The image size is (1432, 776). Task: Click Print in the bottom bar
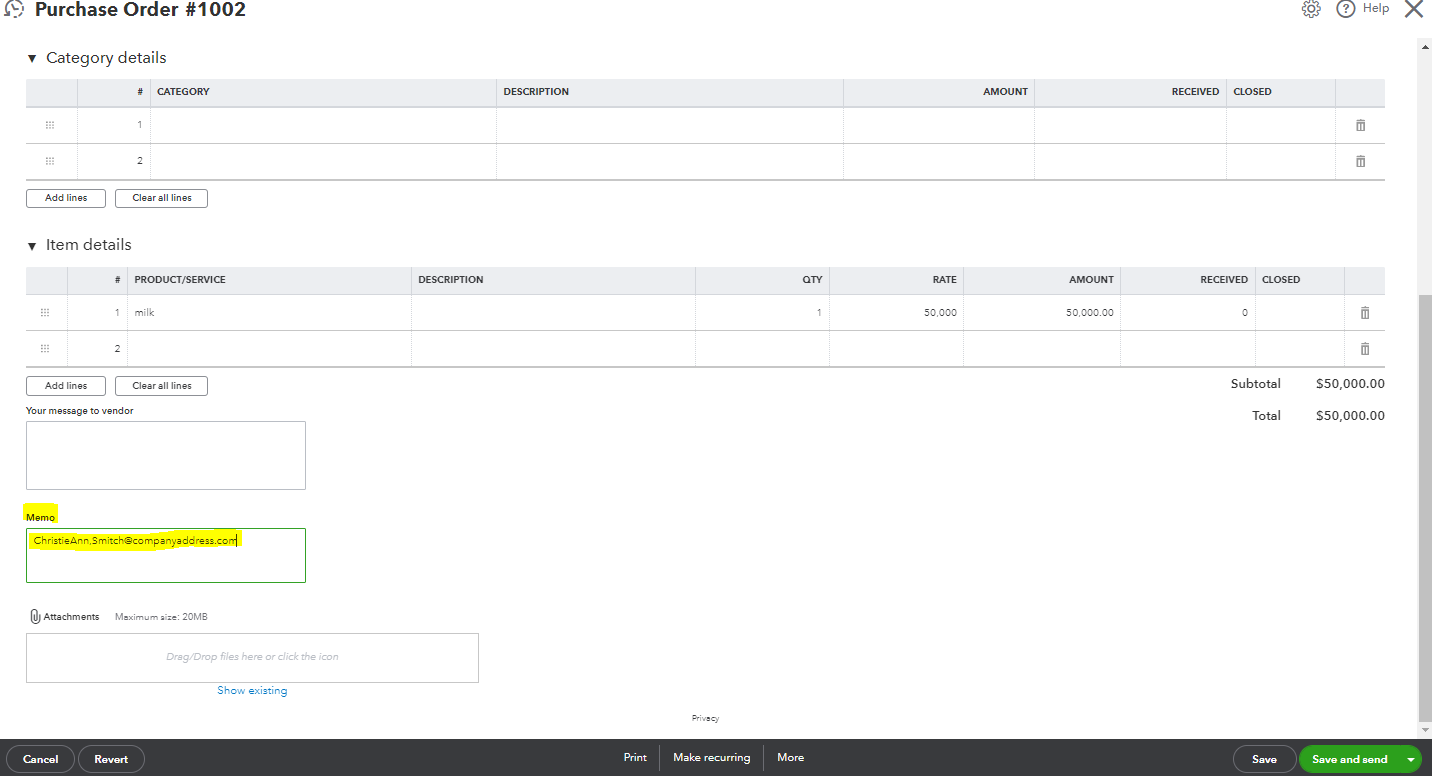635,758
